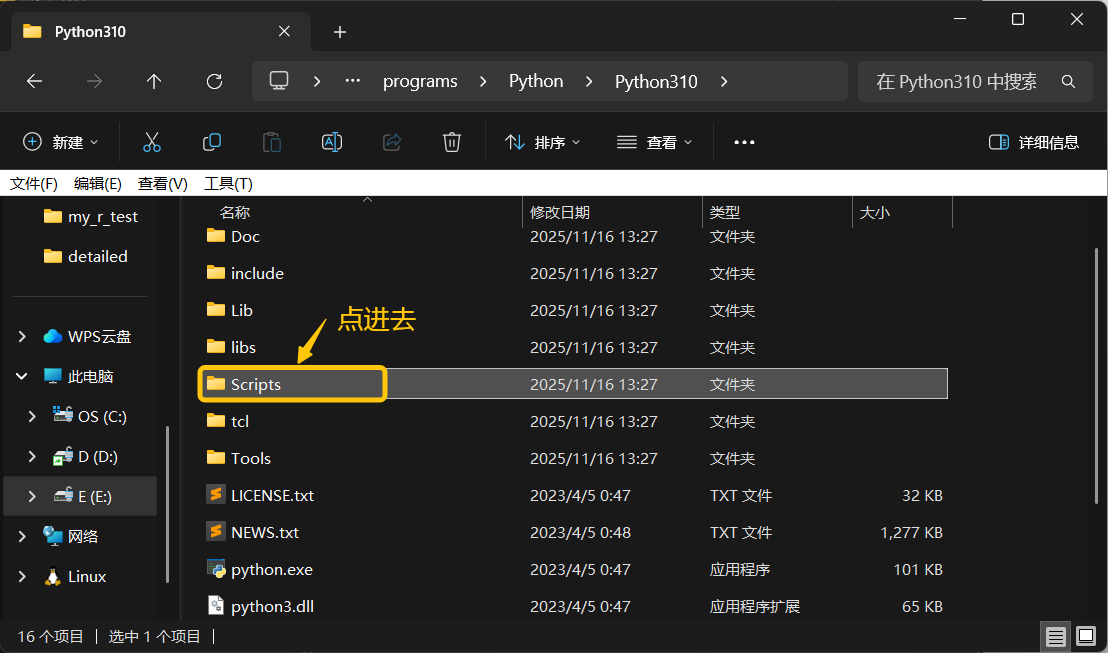Refresh the current folder view
This screenshot has width=1108, height=653.
[x=214, y=82]
